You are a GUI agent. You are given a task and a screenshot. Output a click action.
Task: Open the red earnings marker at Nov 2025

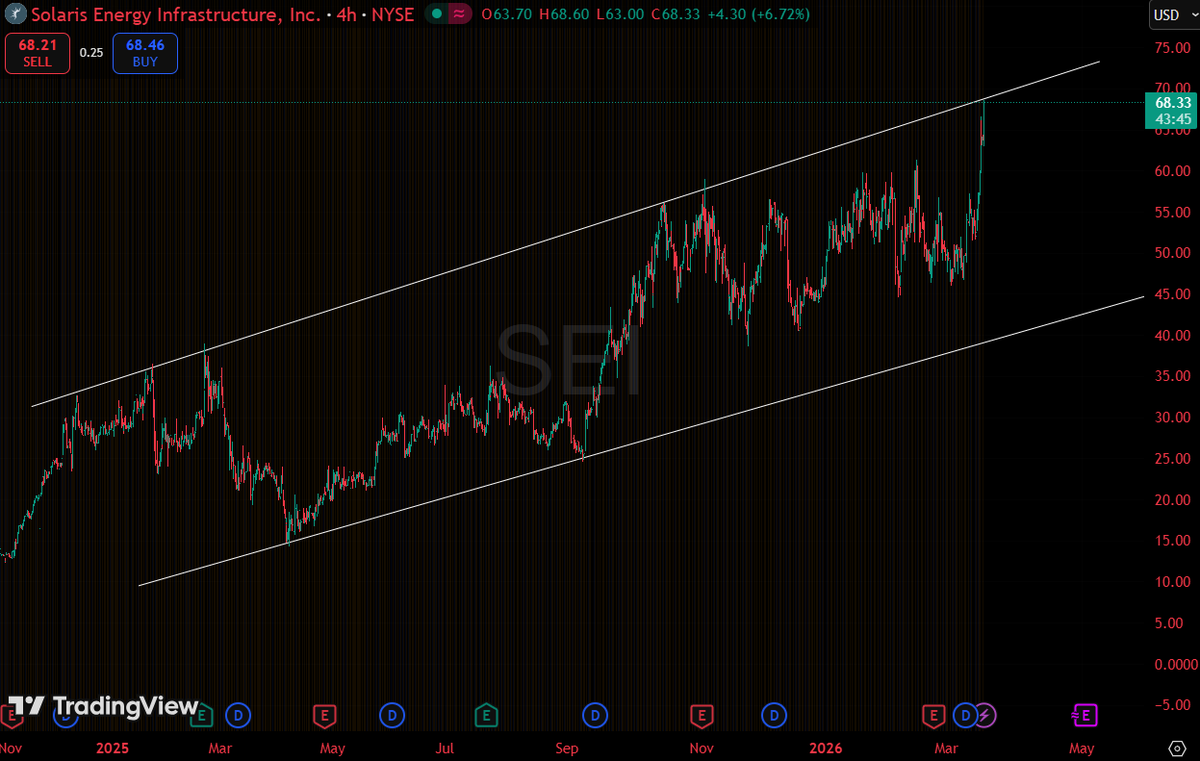point(701,714)
